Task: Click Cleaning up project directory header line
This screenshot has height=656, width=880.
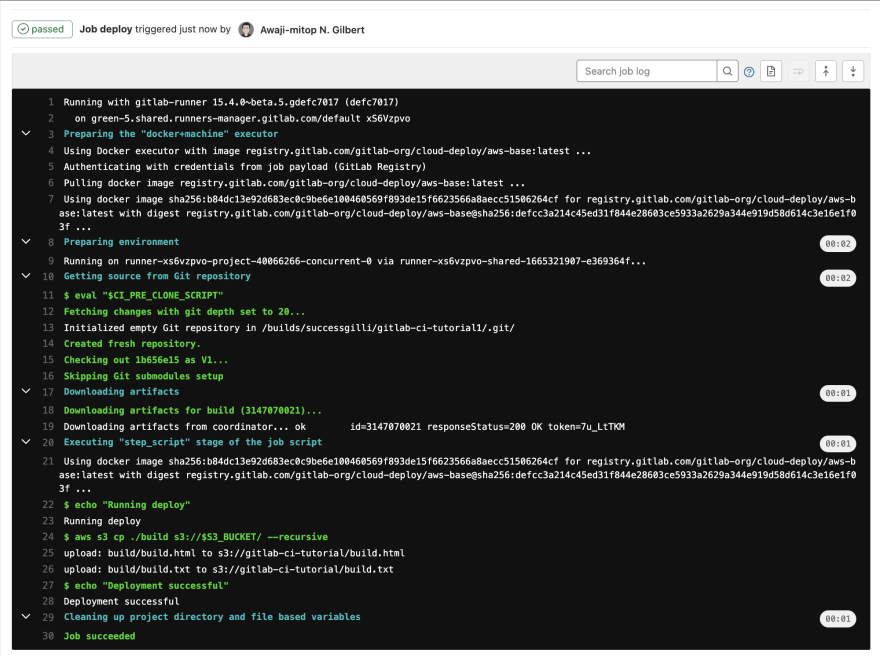Action: 212,617
